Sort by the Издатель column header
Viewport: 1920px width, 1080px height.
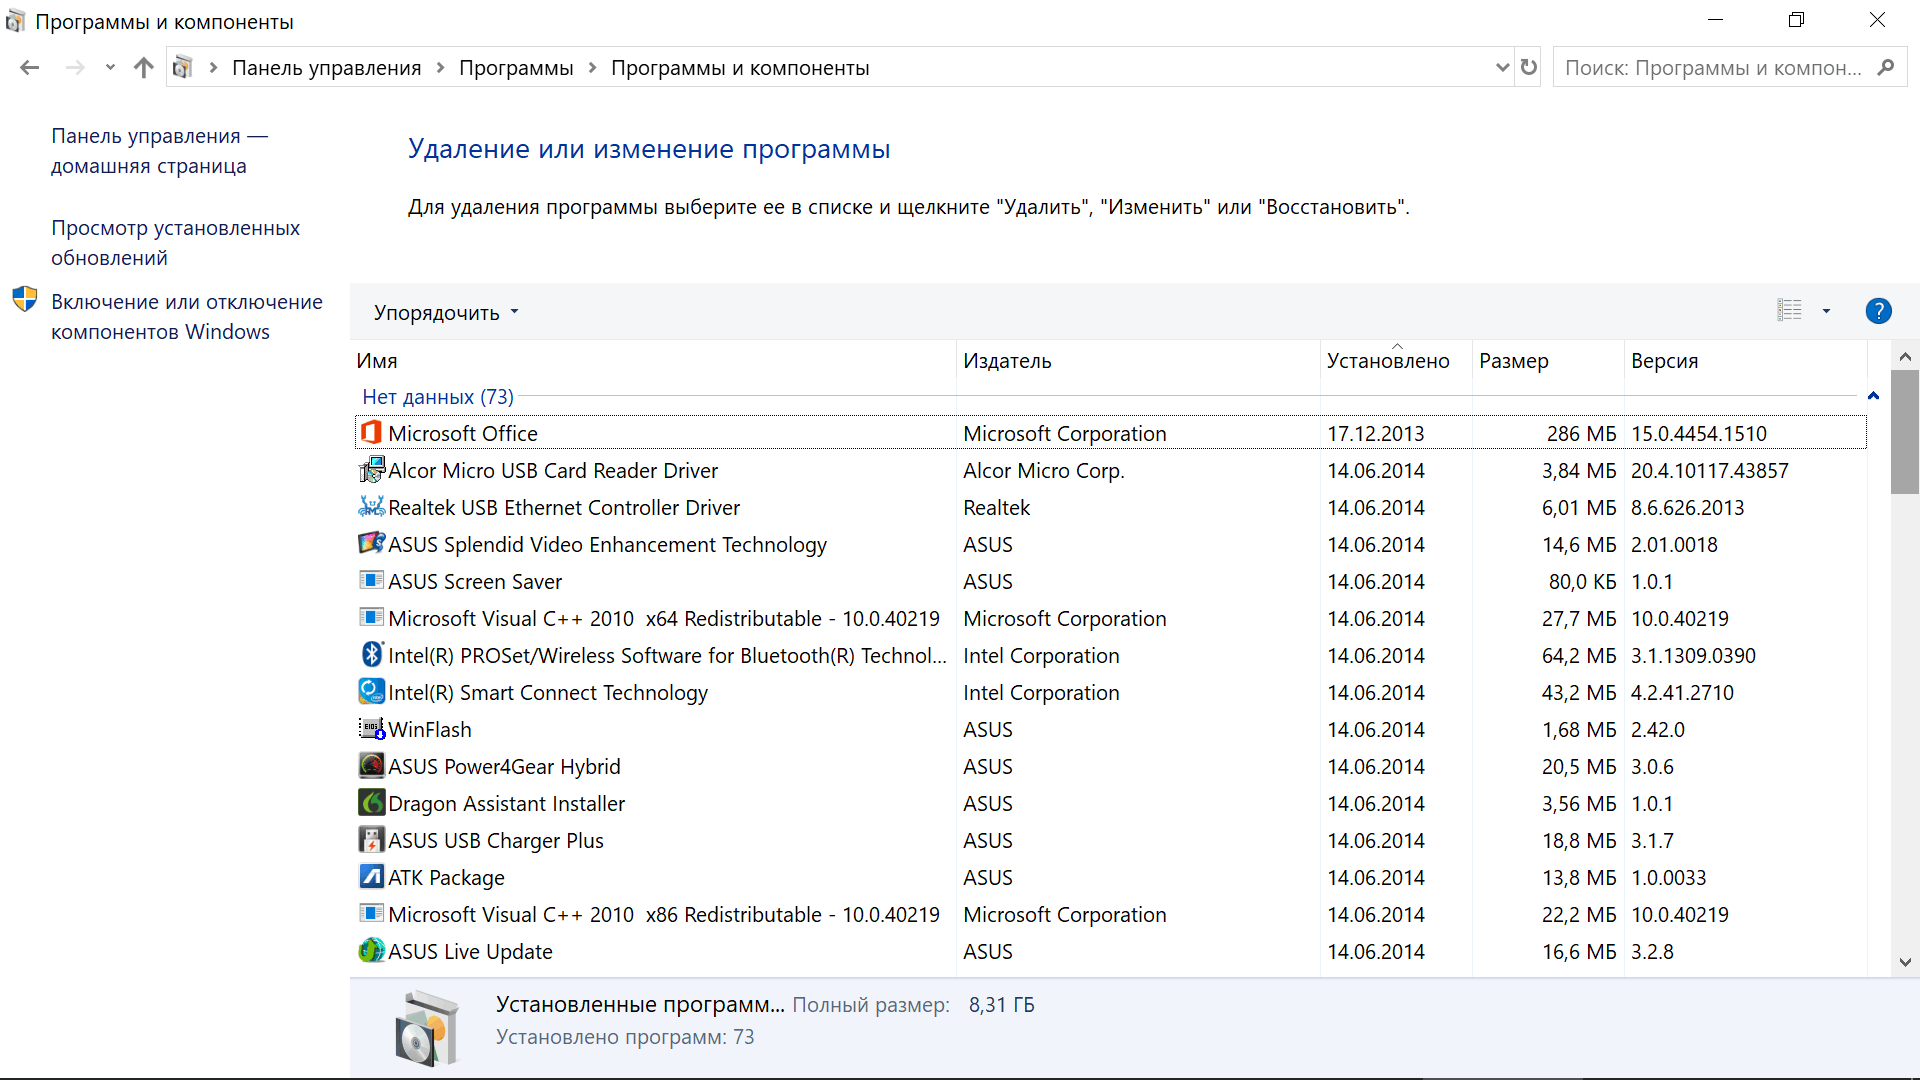[x=1007, y=361]
